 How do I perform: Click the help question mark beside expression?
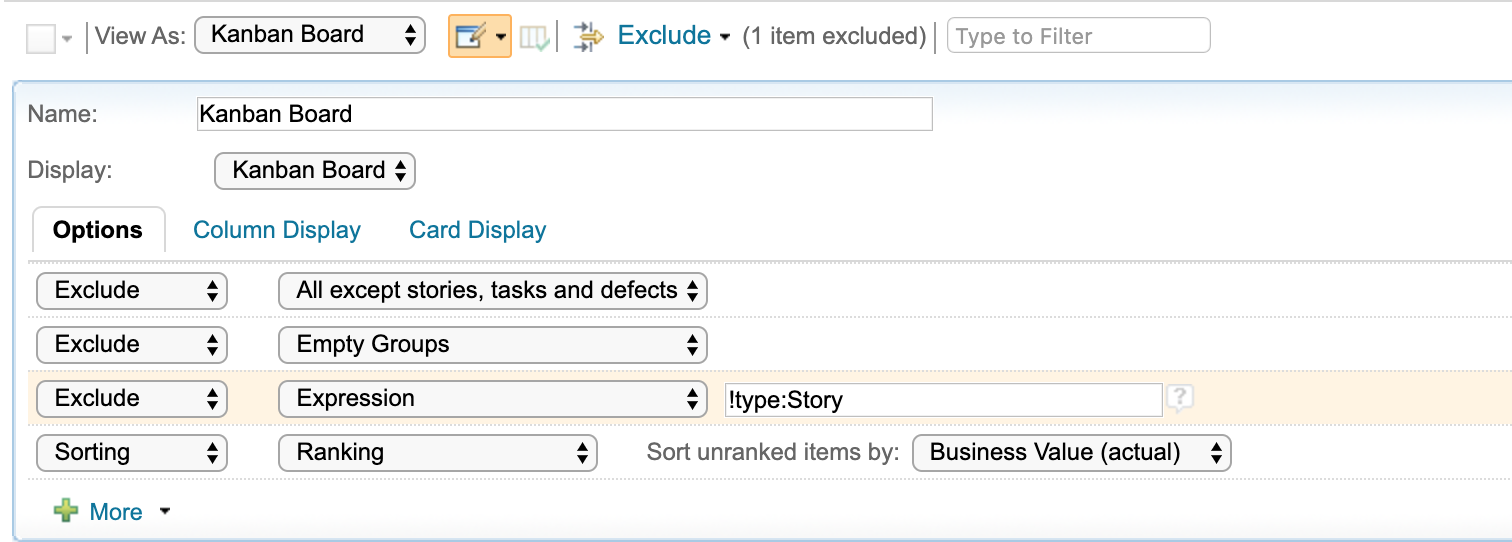(x=1180, y=399)
